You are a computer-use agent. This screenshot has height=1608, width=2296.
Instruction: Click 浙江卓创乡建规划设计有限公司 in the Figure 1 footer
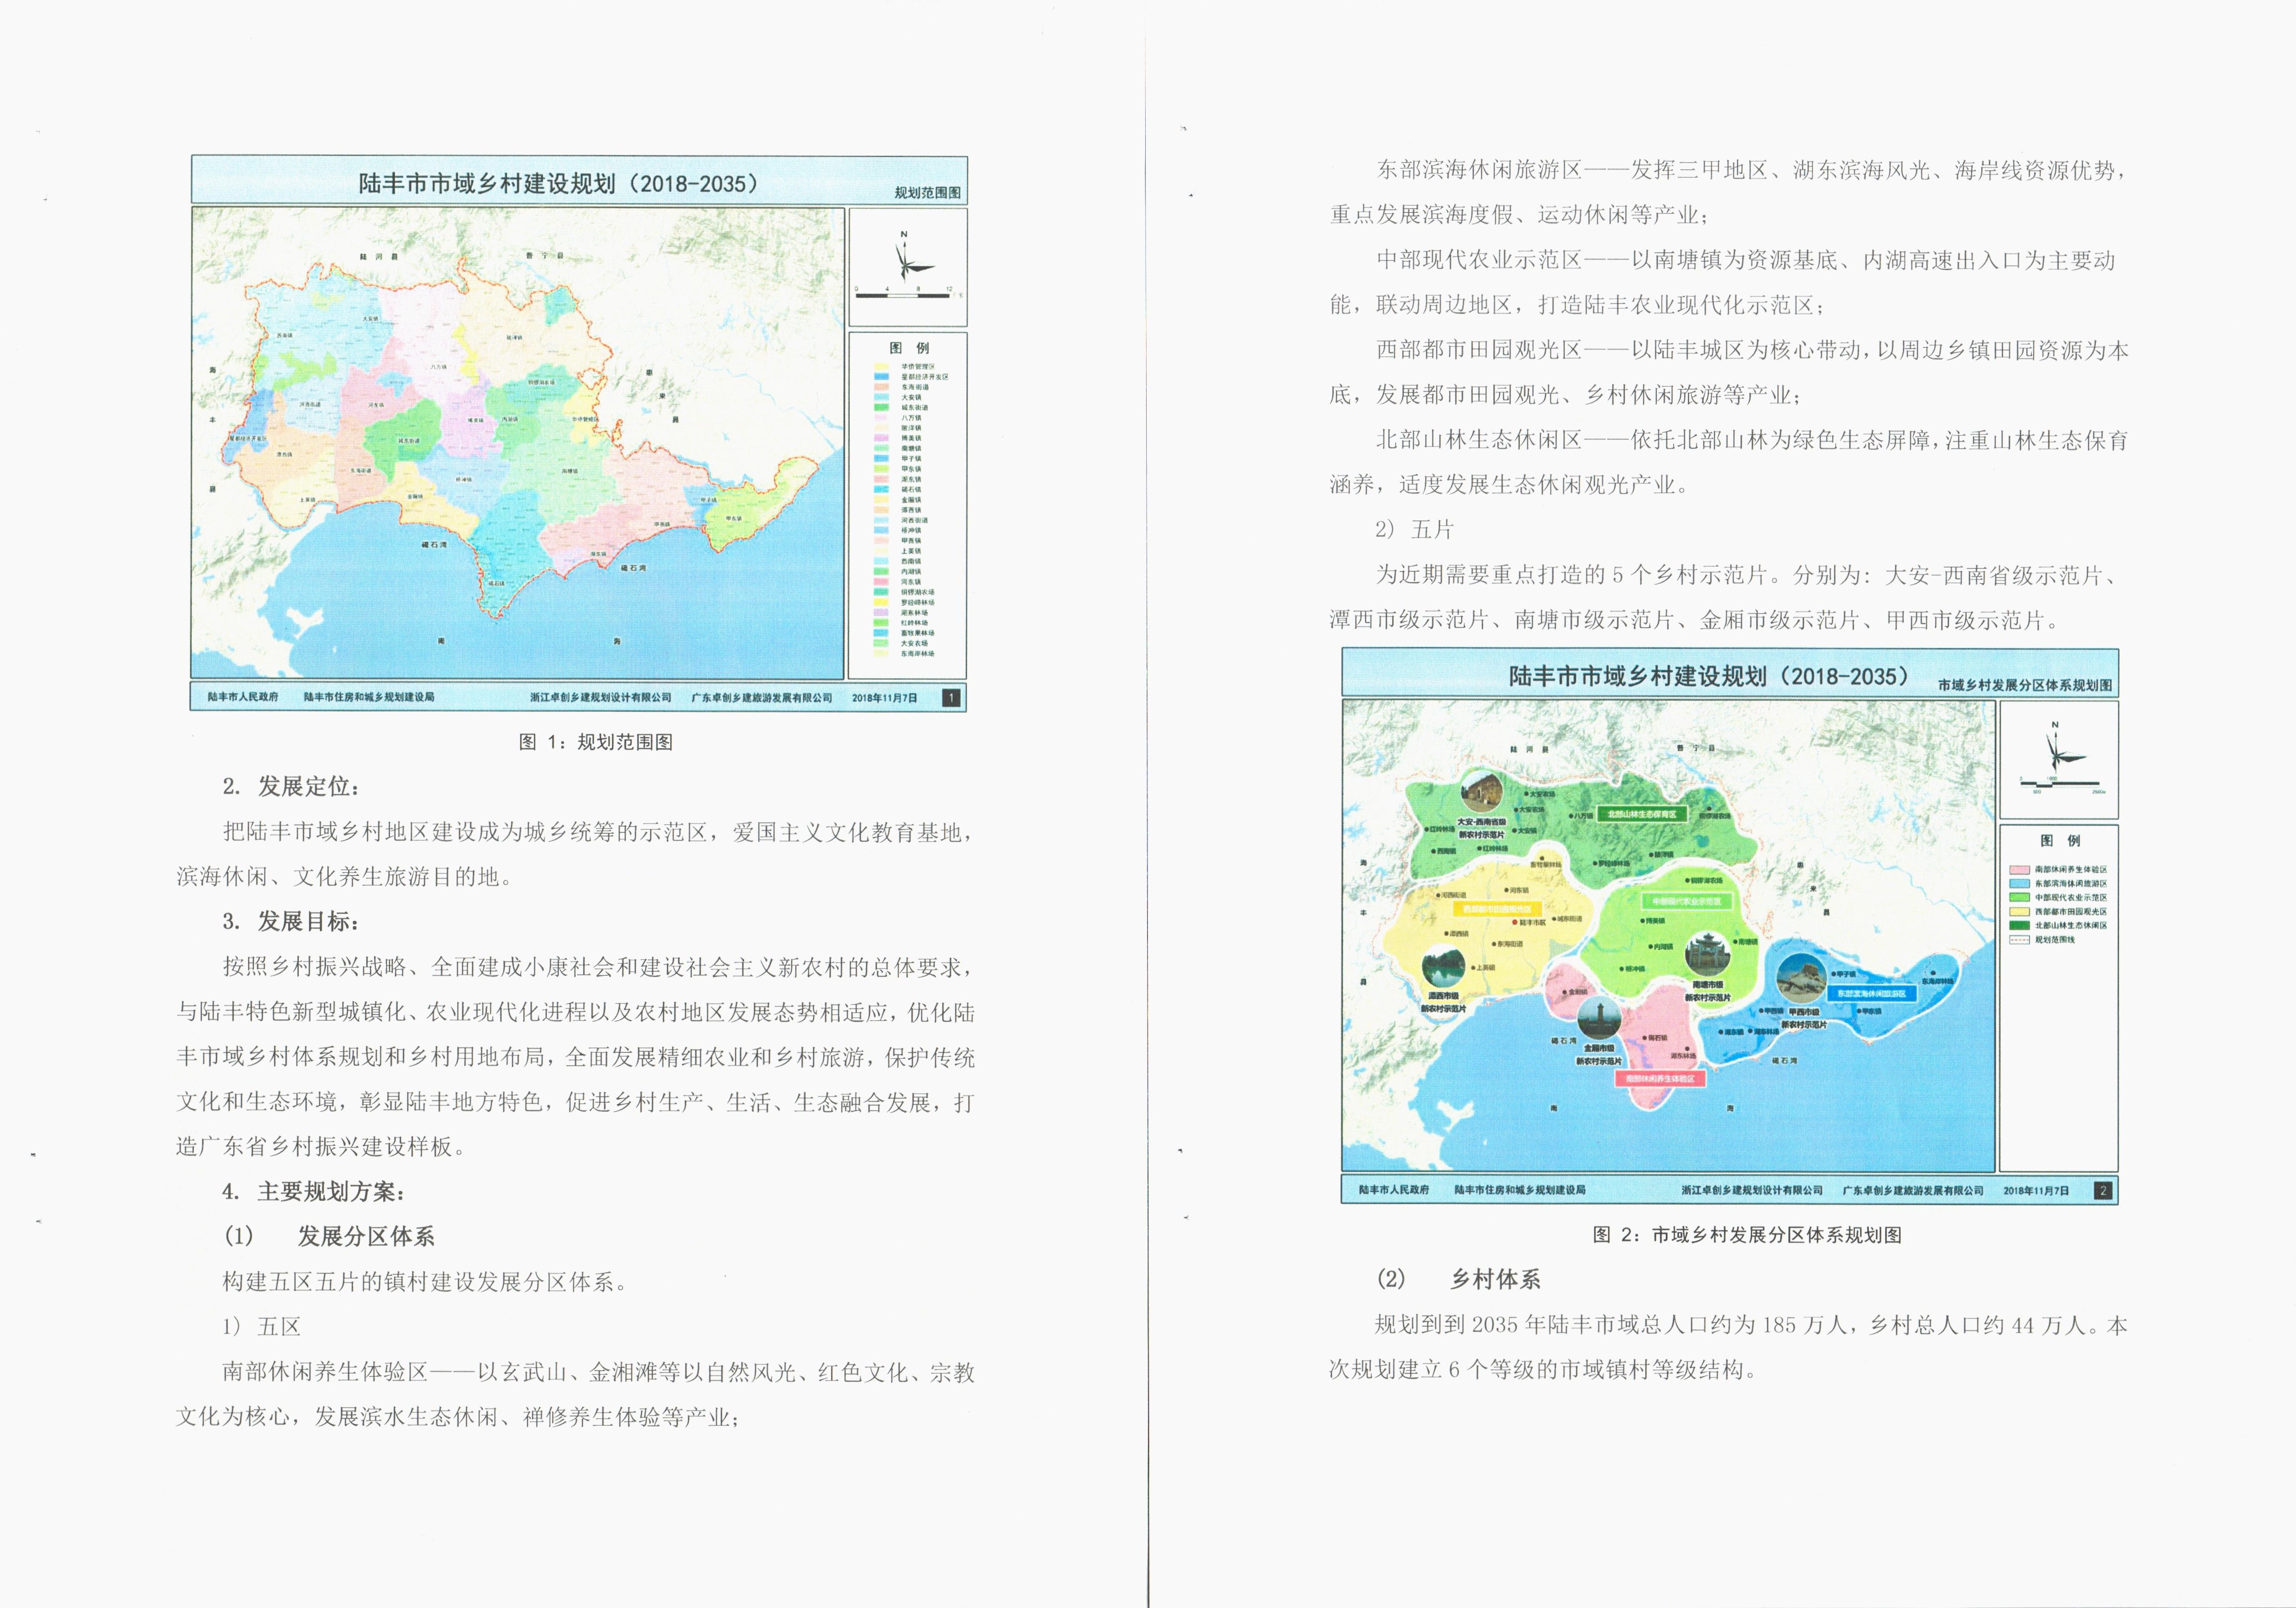(601, 698)
